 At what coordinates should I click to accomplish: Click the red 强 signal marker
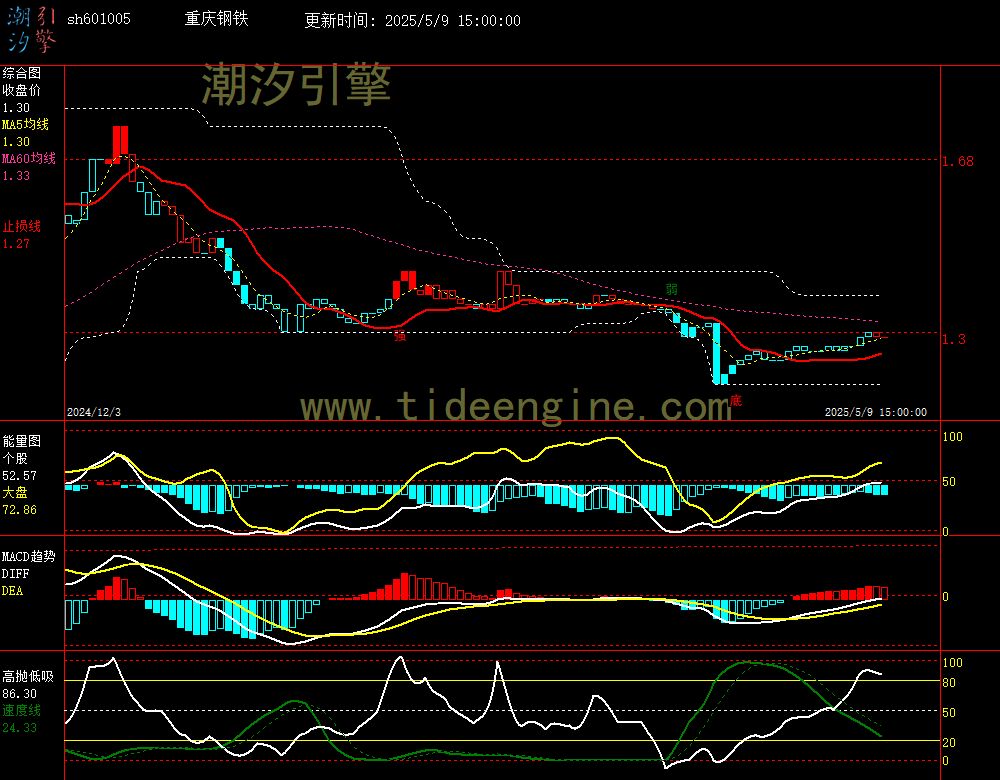click(x=400, y=336)
